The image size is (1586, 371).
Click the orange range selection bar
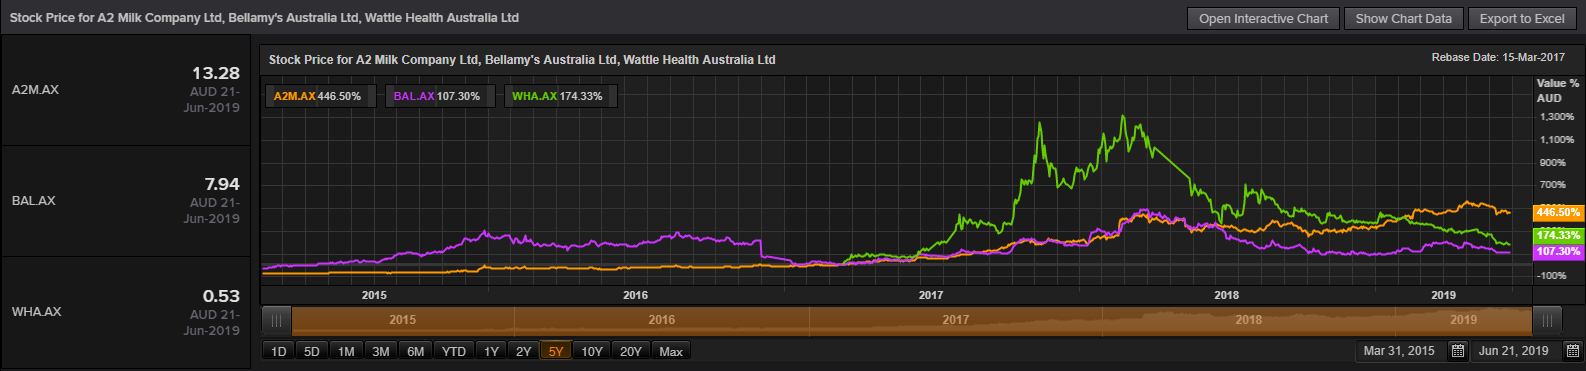click(911, 321)
